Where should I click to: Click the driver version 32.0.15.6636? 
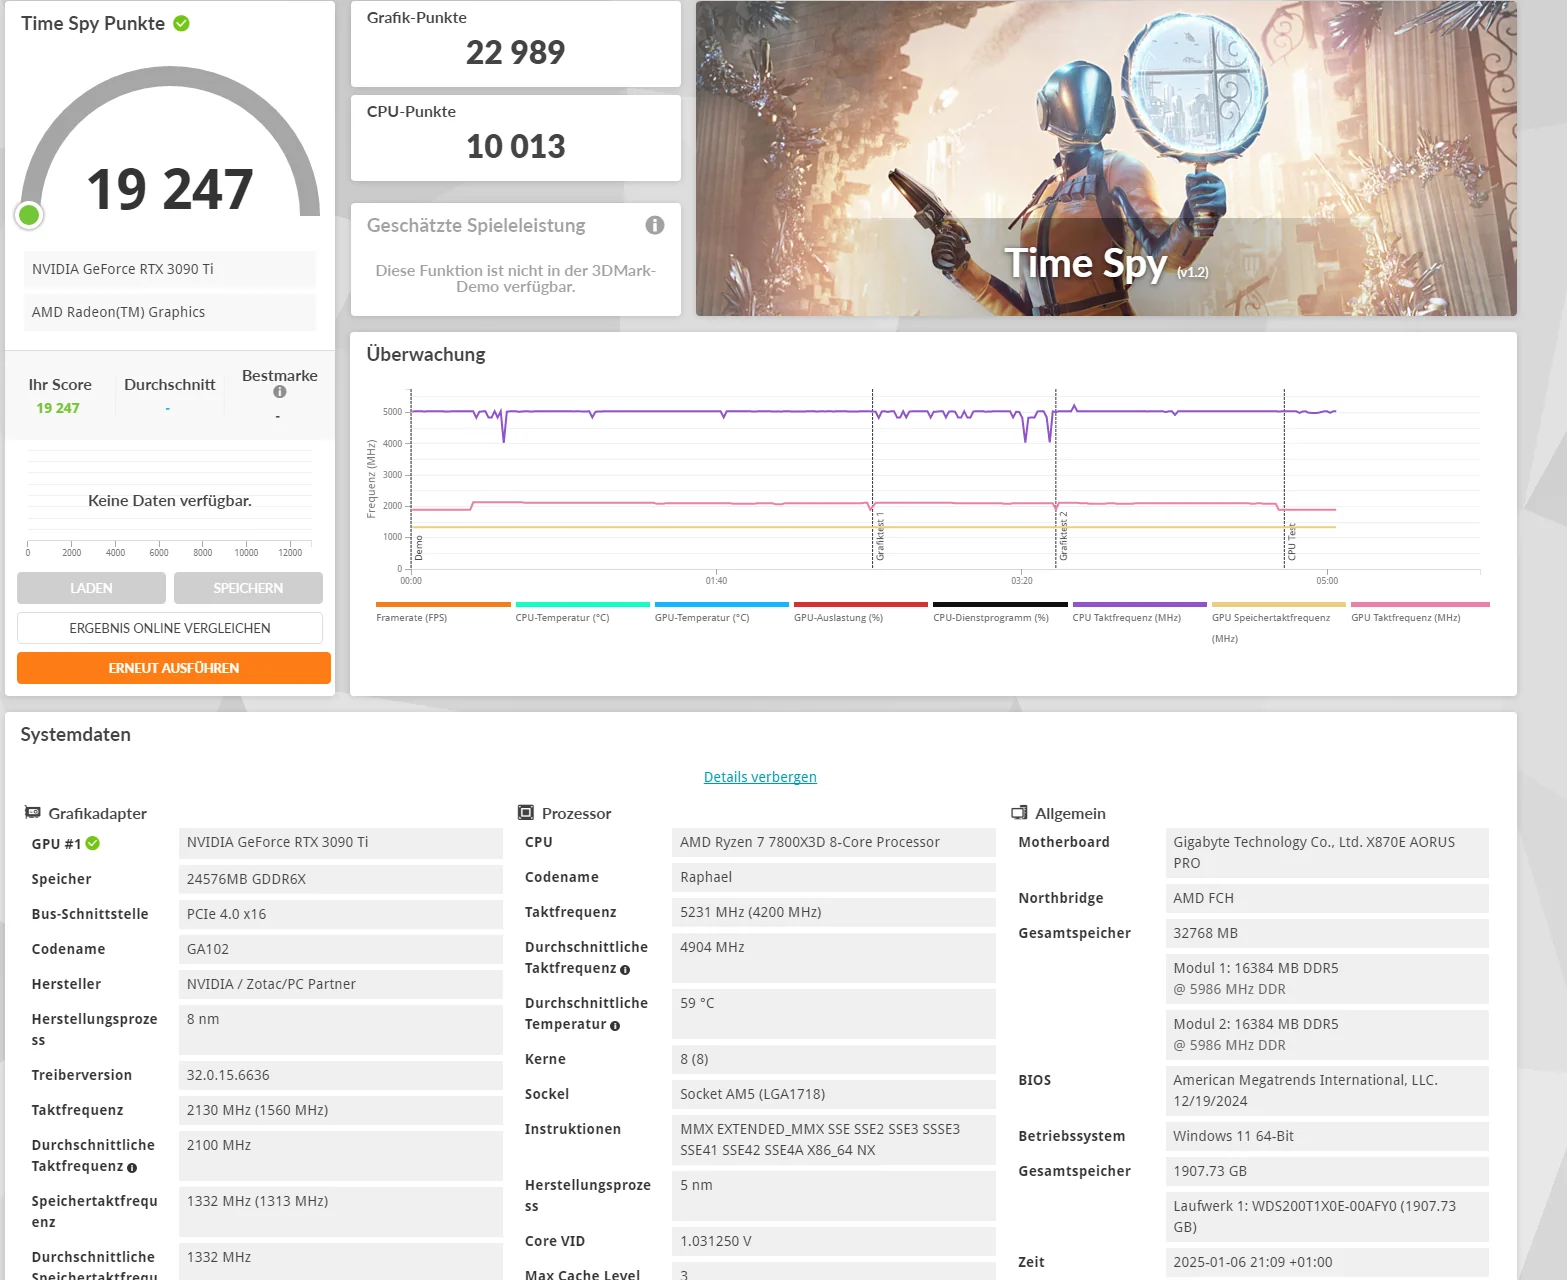(x=340, y=1075)
